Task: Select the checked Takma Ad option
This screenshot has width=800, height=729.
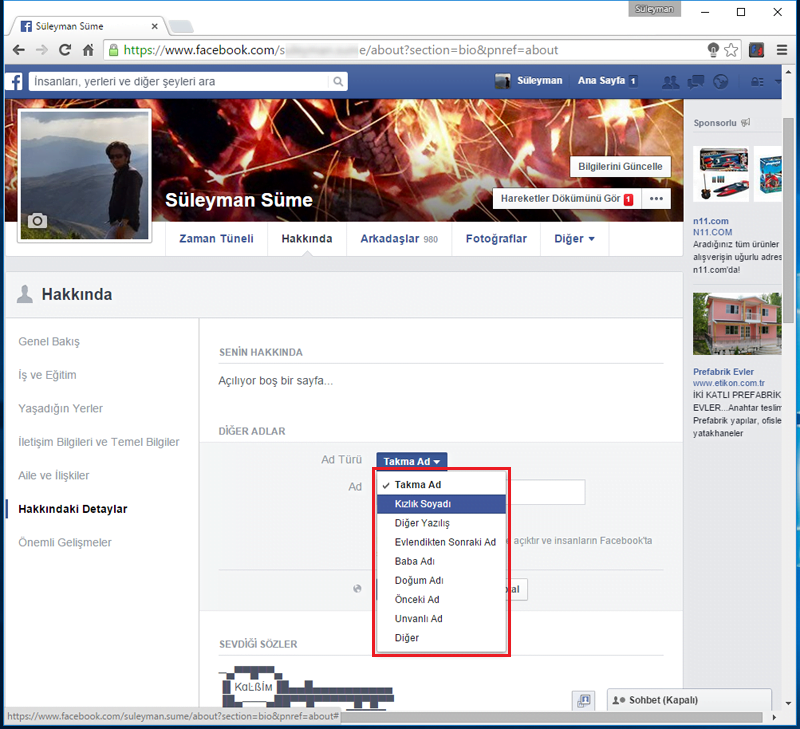Action: tap(415, 484)
